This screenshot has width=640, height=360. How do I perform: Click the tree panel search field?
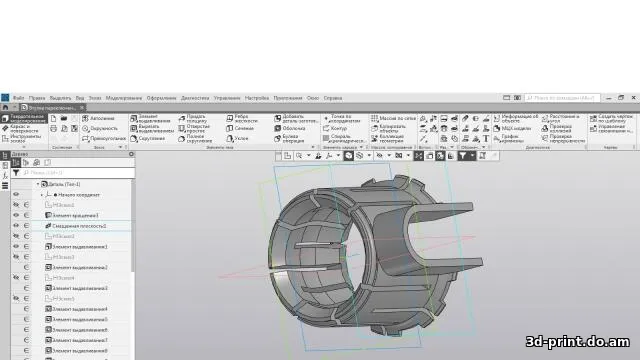point(78,173)
